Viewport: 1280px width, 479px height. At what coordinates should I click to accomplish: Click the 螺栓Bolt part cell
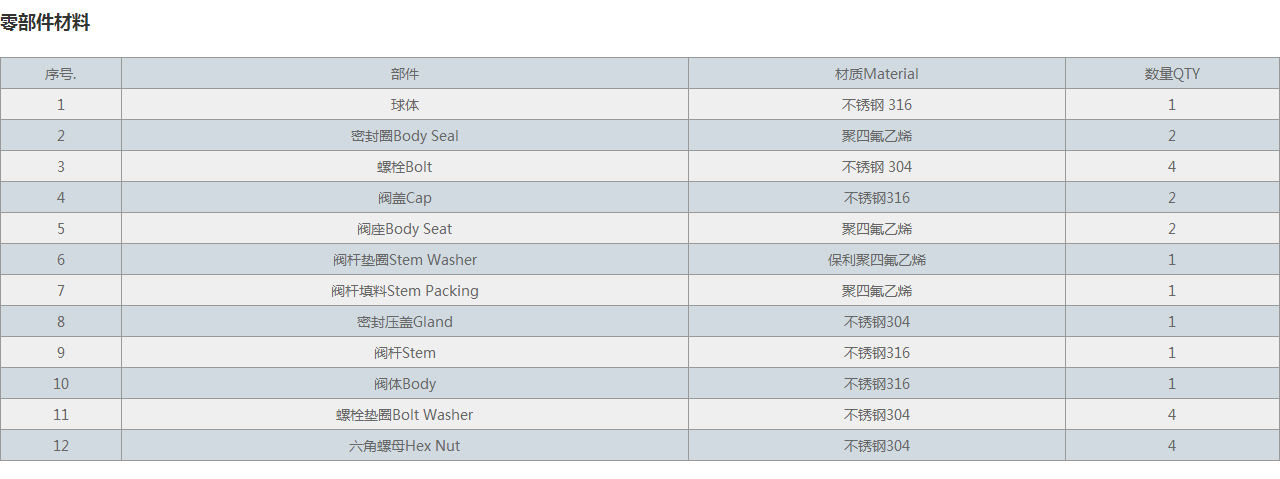coord(404,167)
